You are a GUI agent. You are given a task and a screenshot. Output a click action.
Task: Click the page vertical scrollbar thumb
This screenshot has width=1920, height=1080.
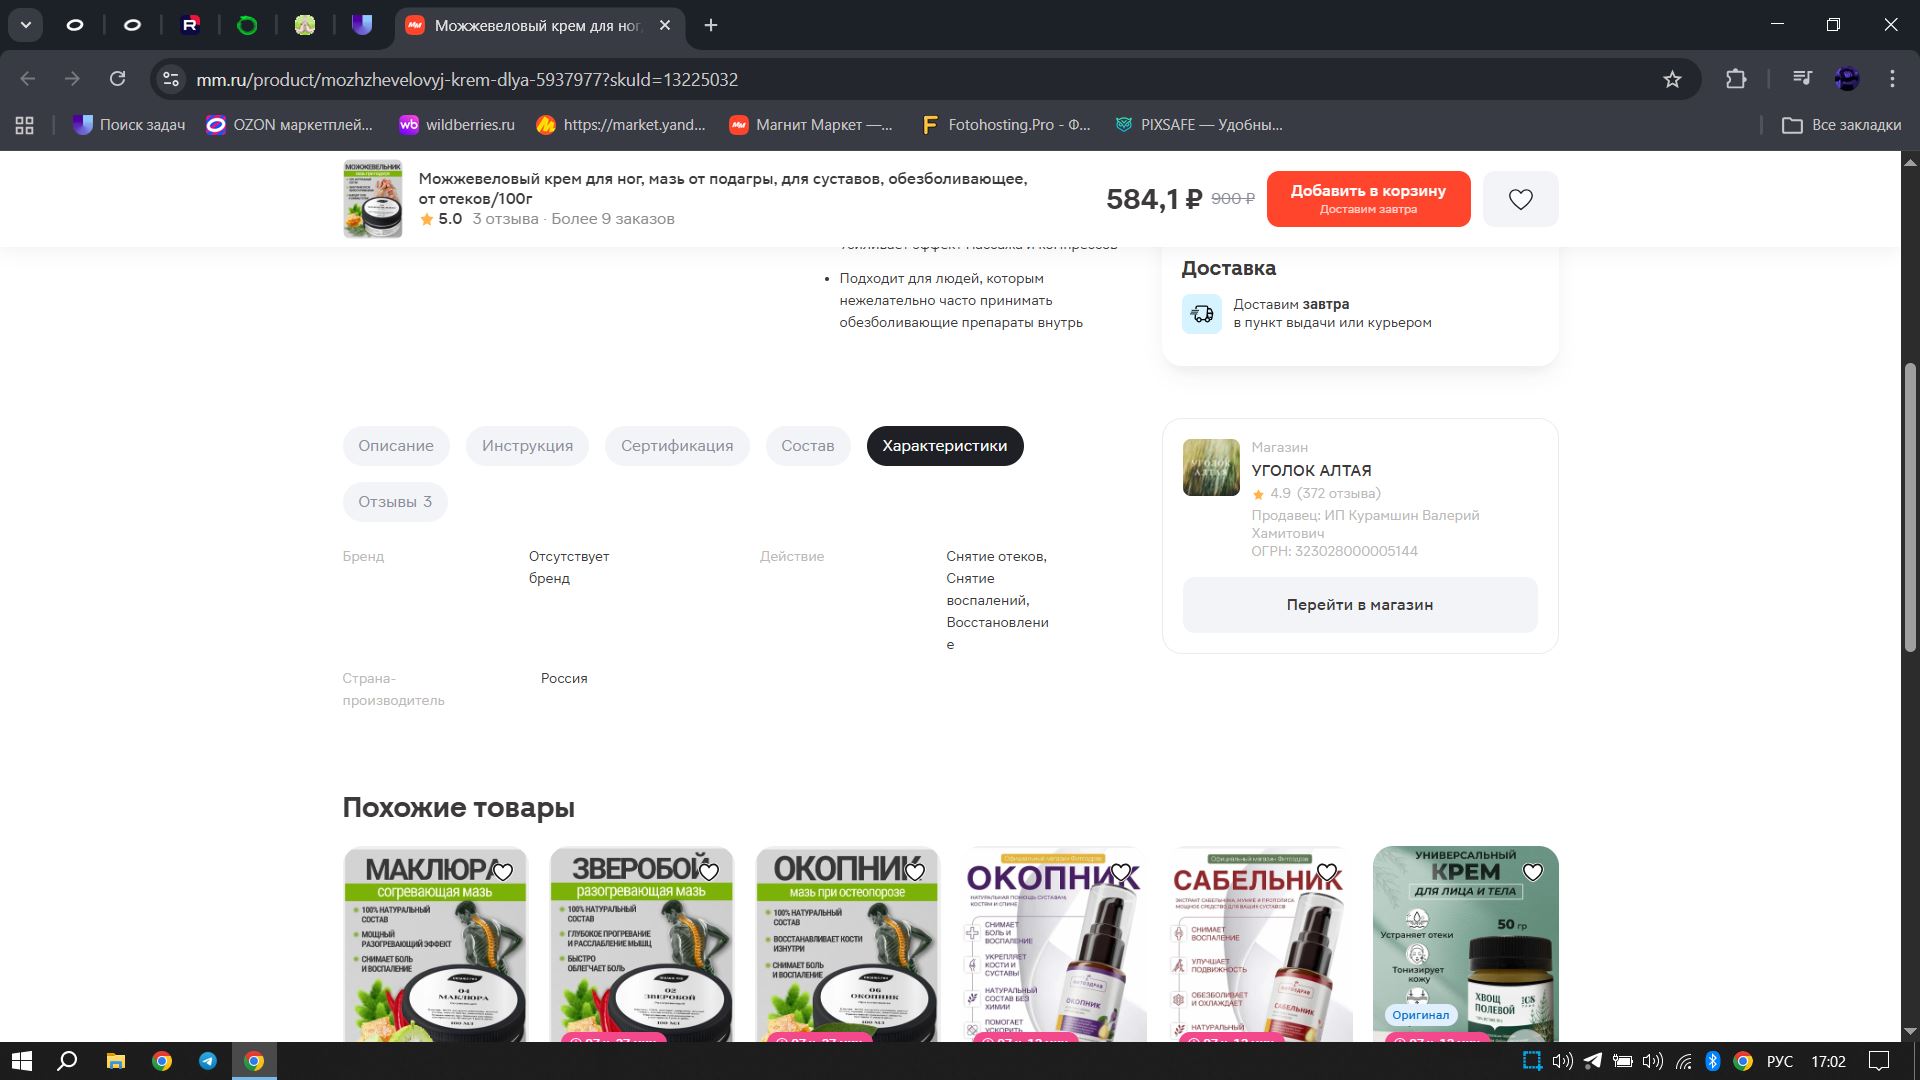click(x=1910, y=505)
